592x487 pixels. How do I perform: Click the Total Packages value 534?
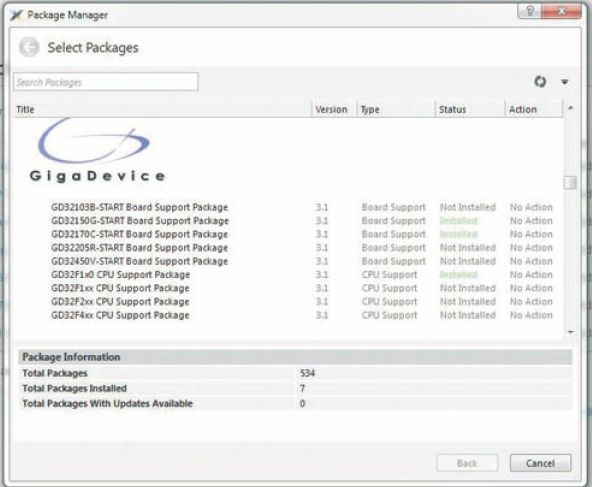click(307, 373)
